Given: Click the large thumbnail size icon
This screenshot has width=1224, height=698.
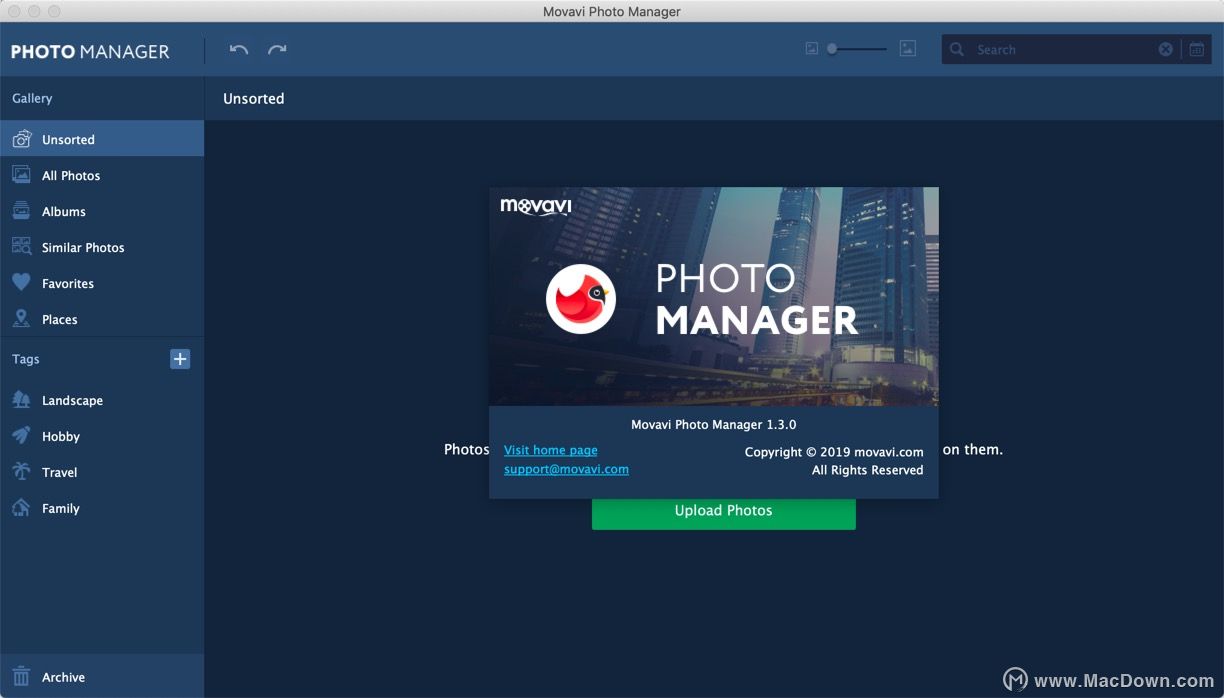Looking at the screenshot, I should coord(908,48).
